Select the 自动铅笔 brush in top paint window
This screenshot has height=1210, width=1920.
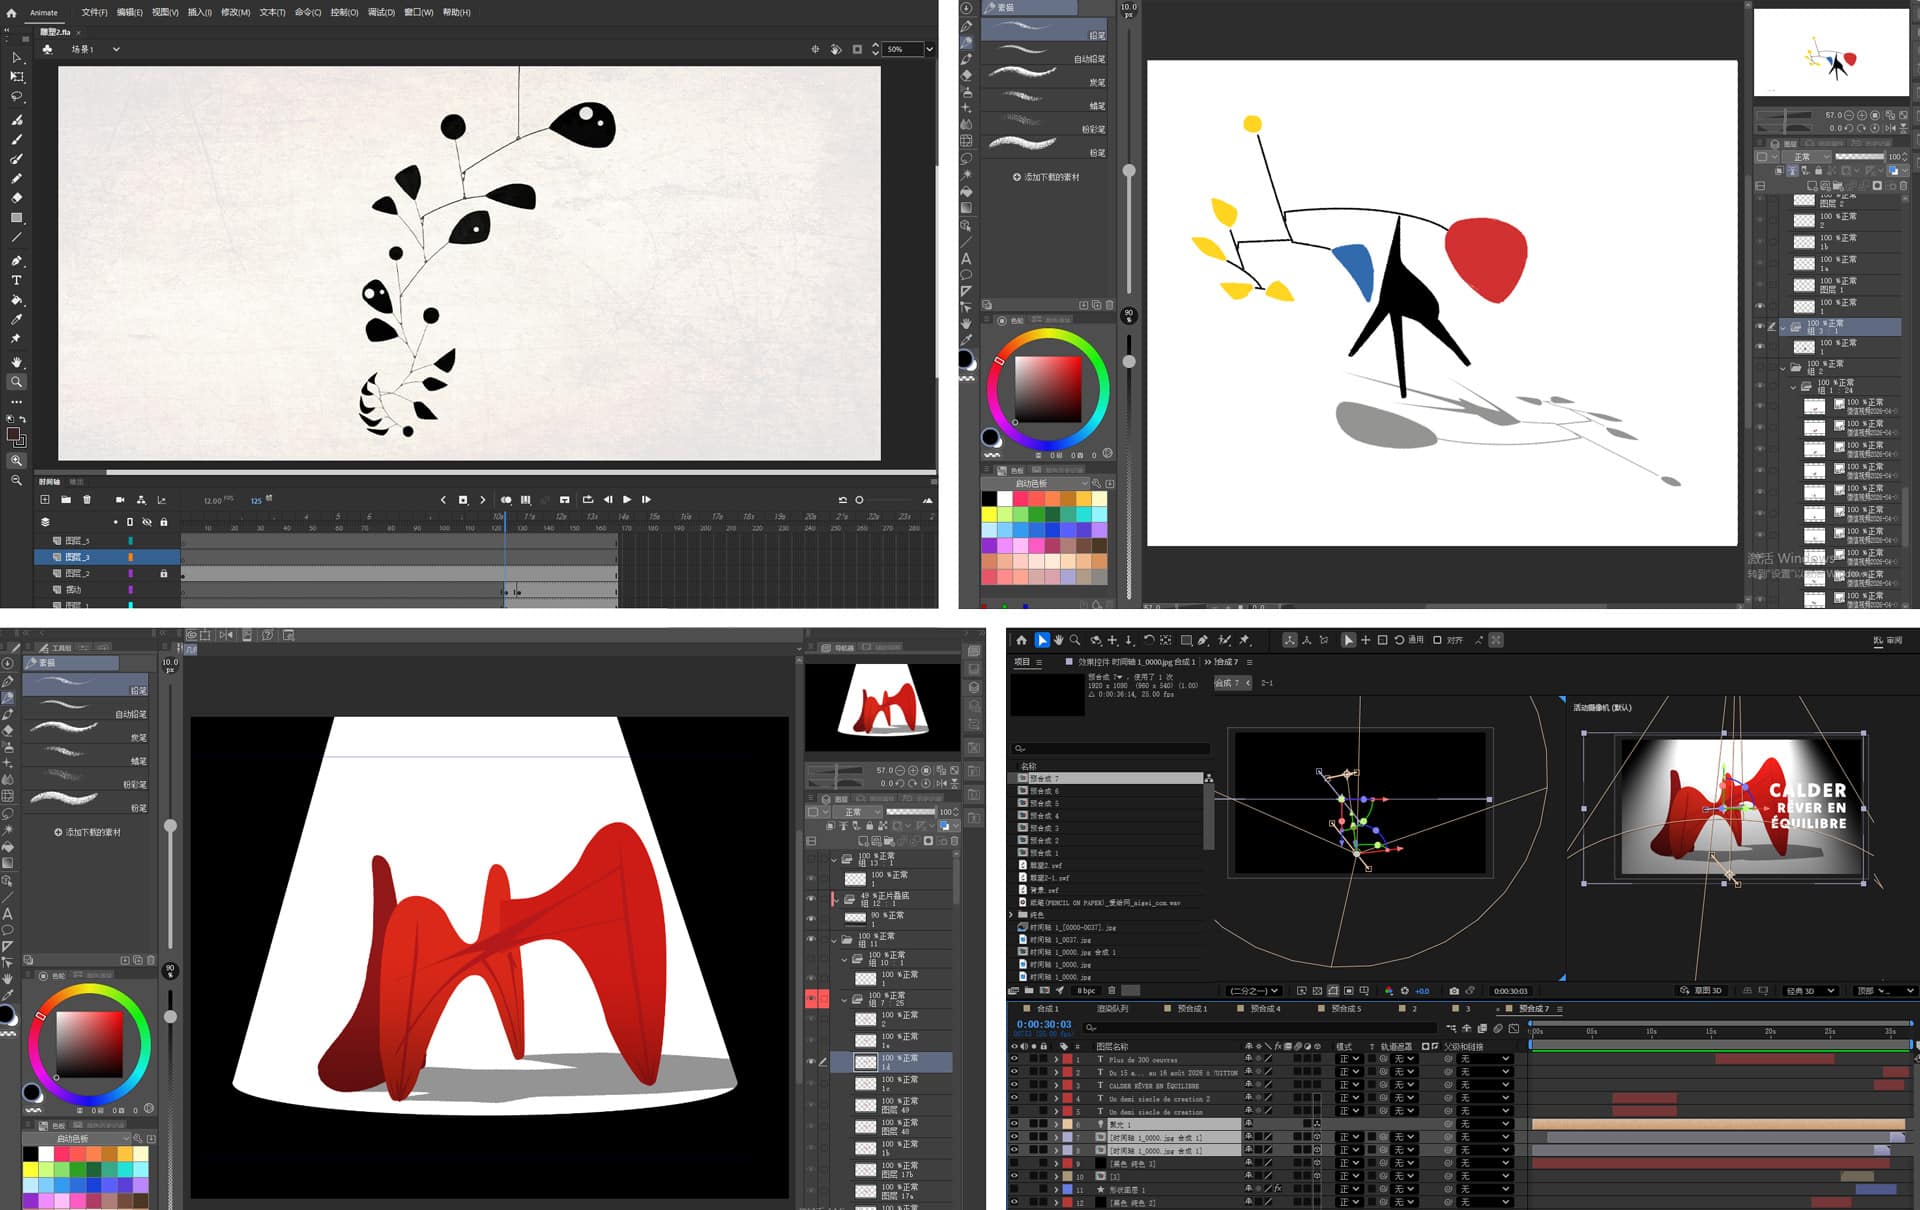pyautogui.click(x=1044, y=53)
